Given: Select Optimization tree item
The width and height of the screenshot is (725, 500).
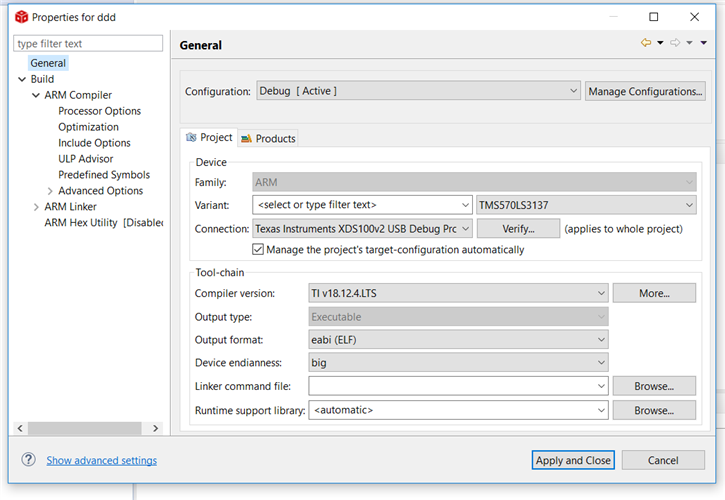Looking at the screenshot, I should click(x=88, y=127).
